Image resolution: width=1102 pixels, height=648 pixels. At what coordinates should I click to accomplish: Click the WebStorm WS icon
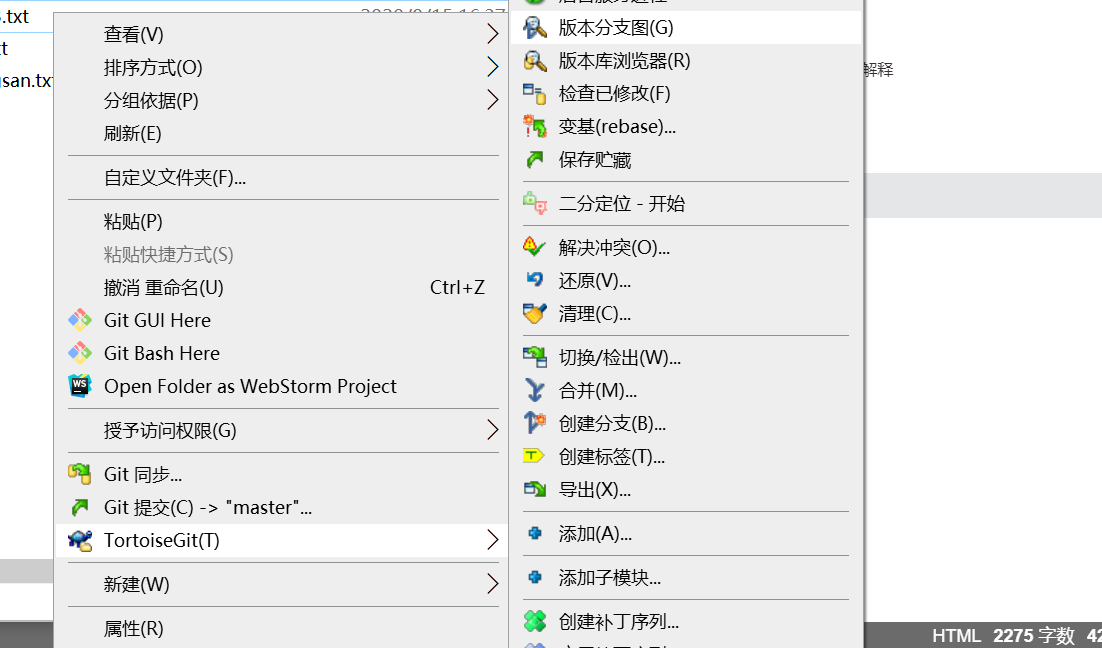pos(79,386)
